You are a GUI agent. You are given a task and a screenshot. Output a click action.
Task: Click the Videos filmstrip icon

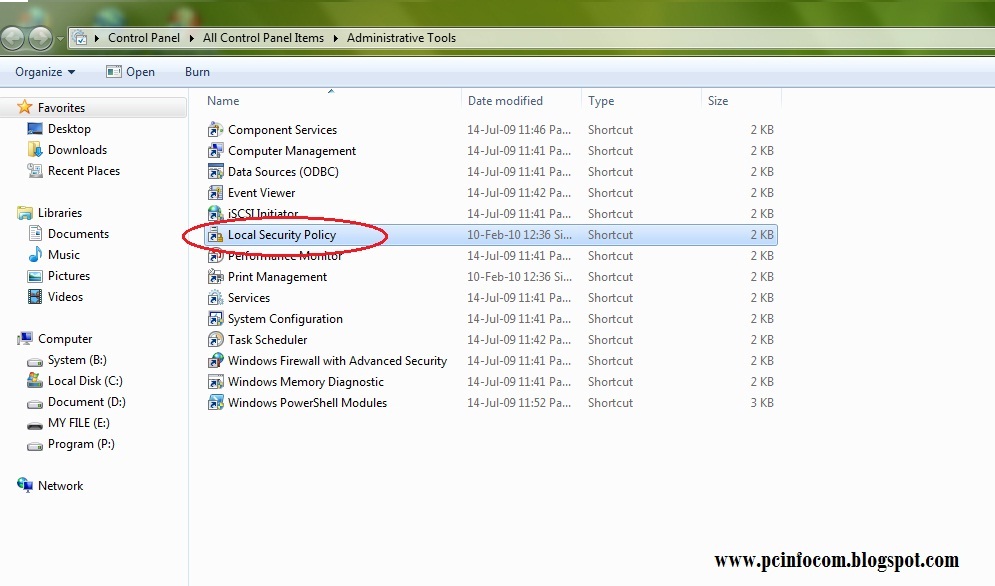[35, 296]
